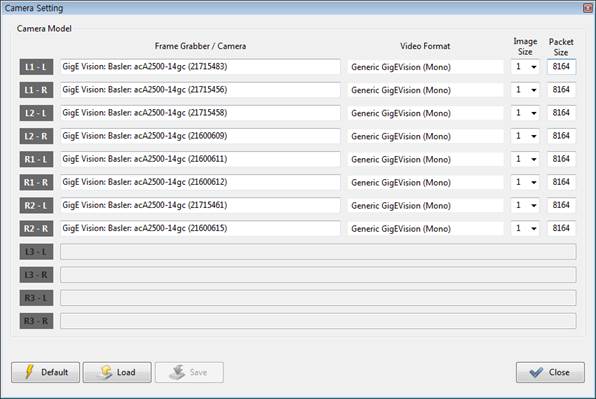Click Packet Size field for L2 - R

[561, 136]
